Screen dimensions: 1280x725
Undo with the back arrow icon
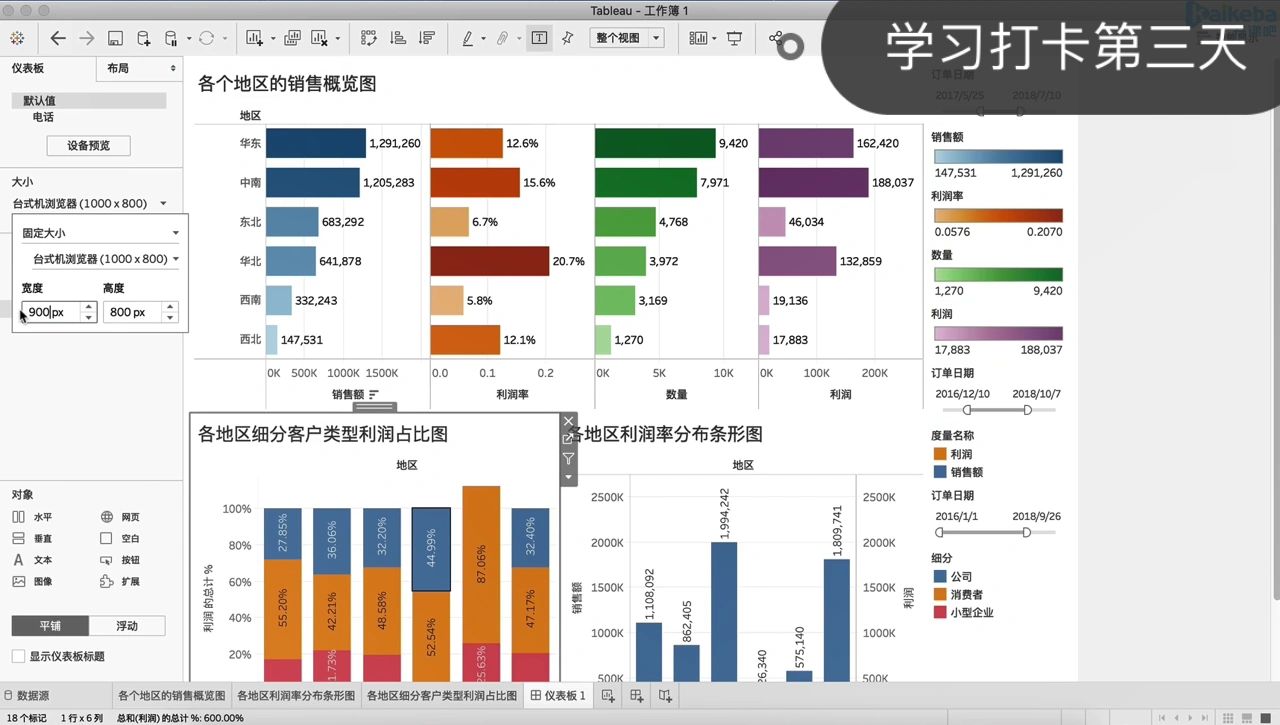pyautogui.click(x=58, y=38)
